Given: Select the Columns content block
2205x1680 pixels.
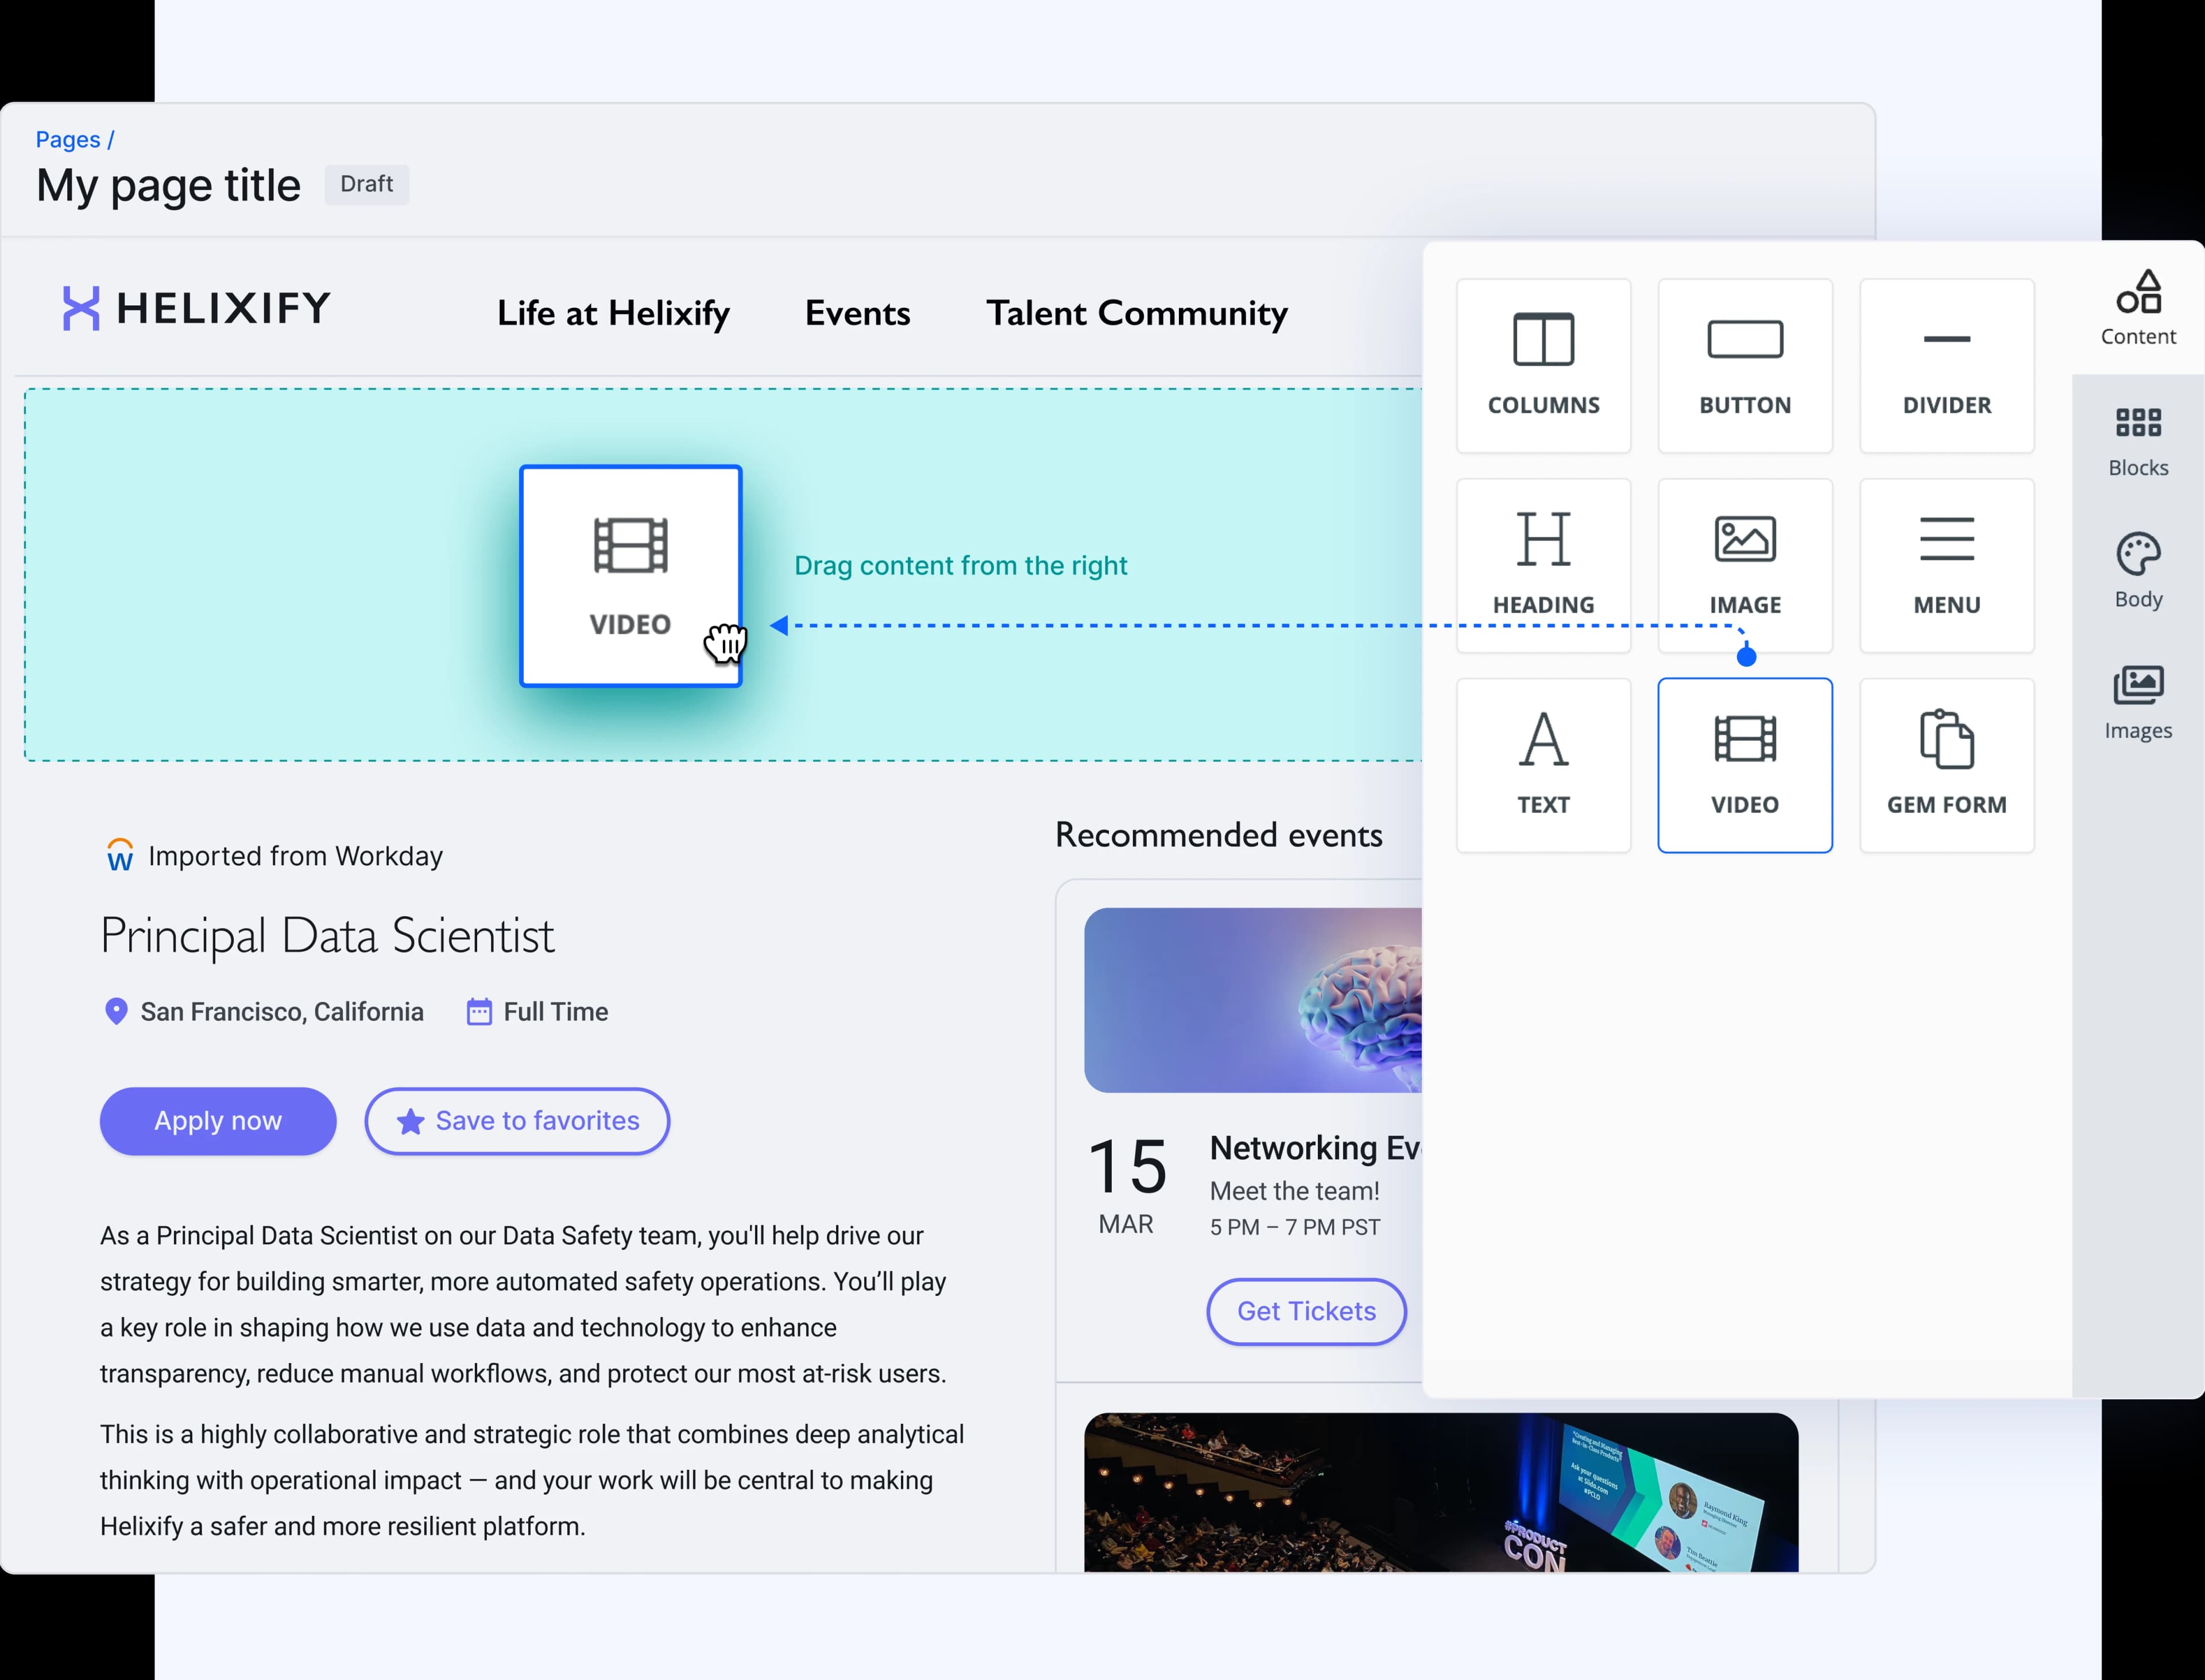Looking at the screenshot, I should pos(1543,365).
